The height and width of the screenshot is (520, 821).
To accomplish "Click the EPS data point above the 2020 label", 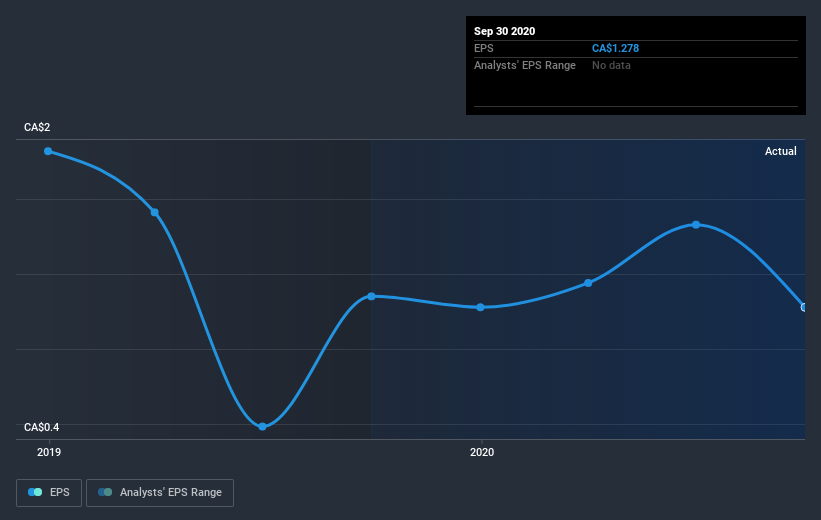I will coord(481,307).
